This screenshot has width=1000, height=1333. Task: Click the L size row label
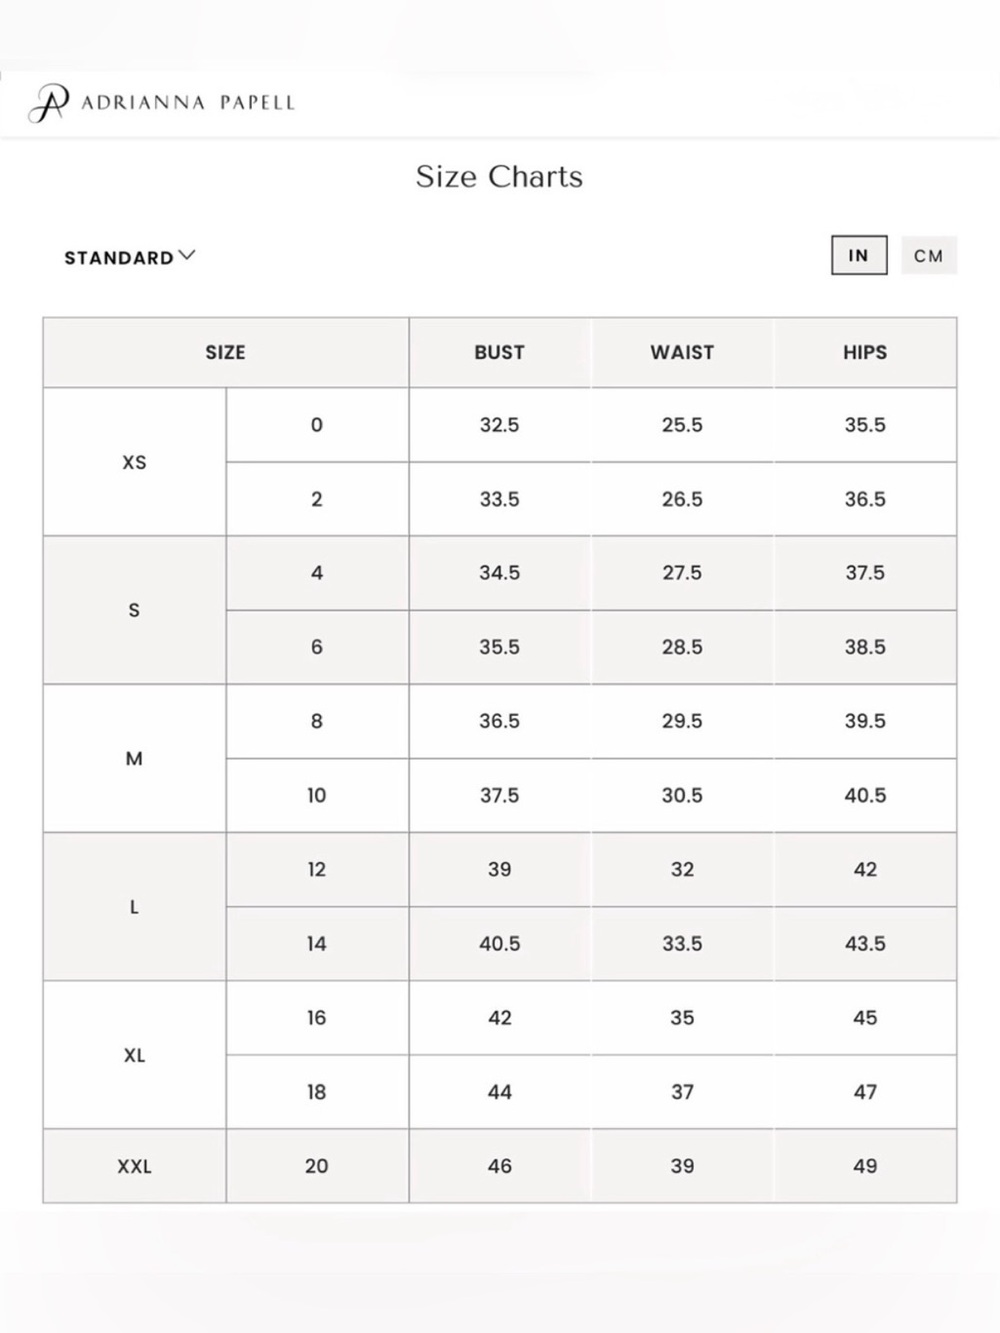click(x=134, y=906)
